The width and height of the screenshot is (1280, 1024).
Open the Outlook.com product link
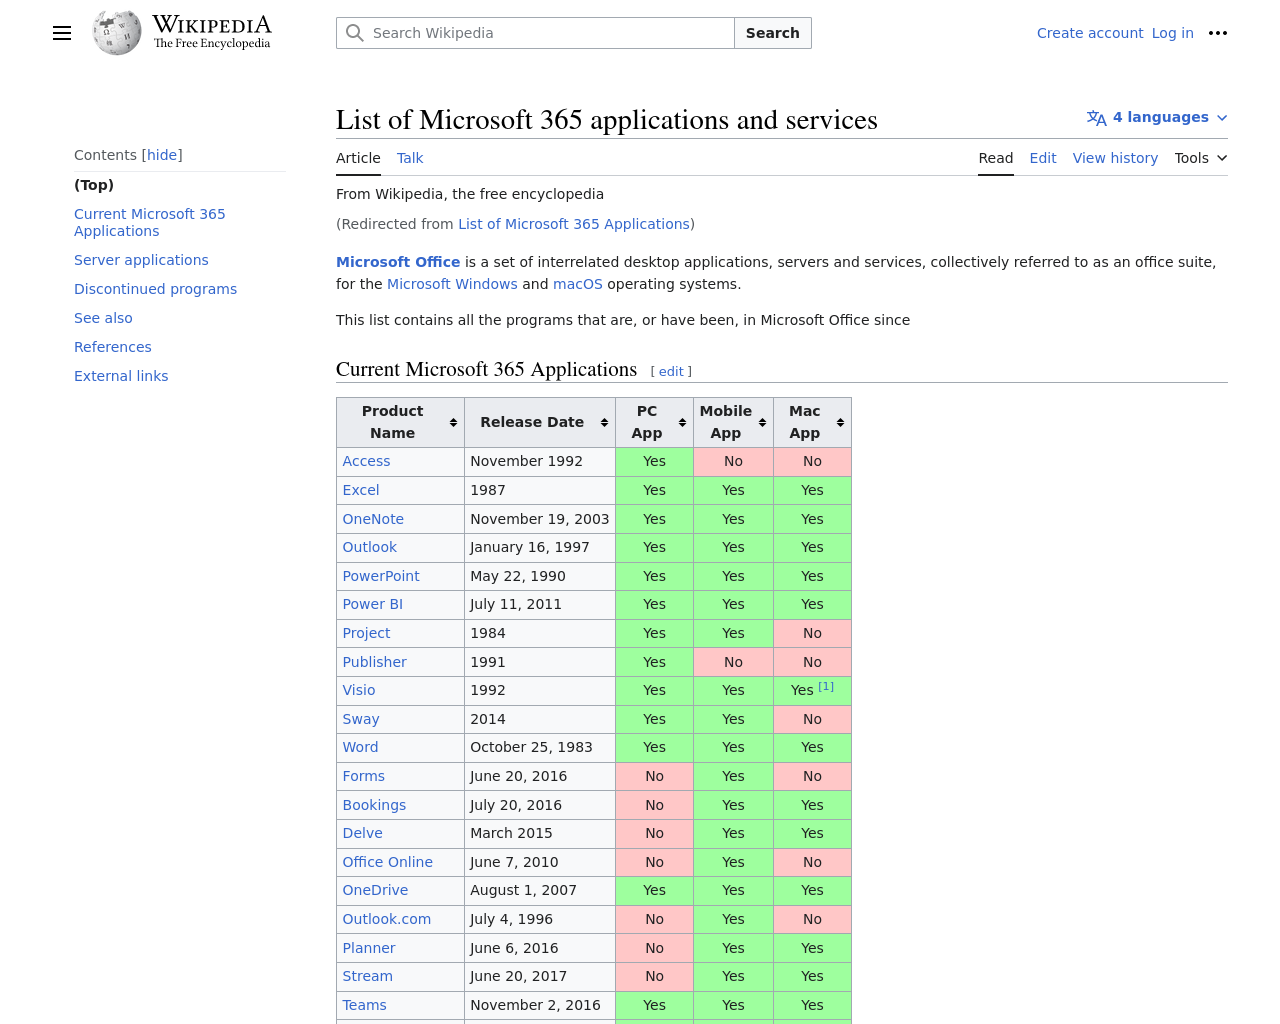[x=386, y=919]
